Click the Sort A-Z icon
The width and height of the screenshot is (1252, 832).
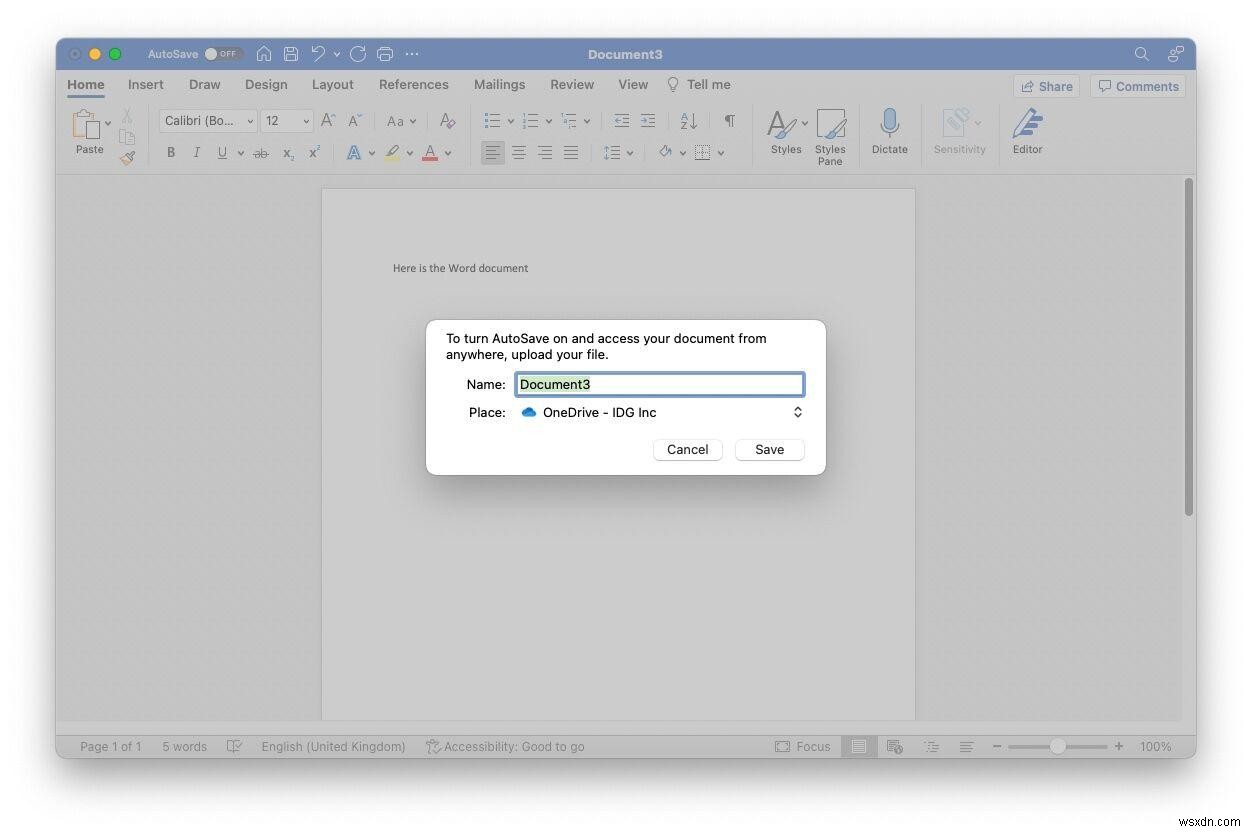pyautogui.click(x=689, y=121)
